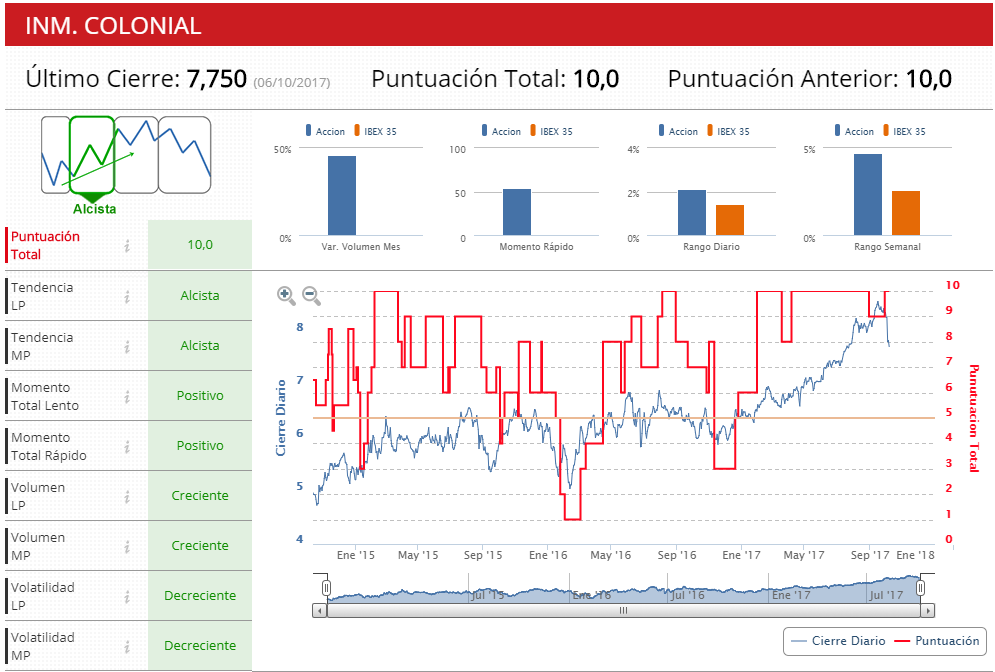This screenshot has width=995, height=672.
Task: Click the Decreciente value for Volatilidad LP
Action: 200,596
